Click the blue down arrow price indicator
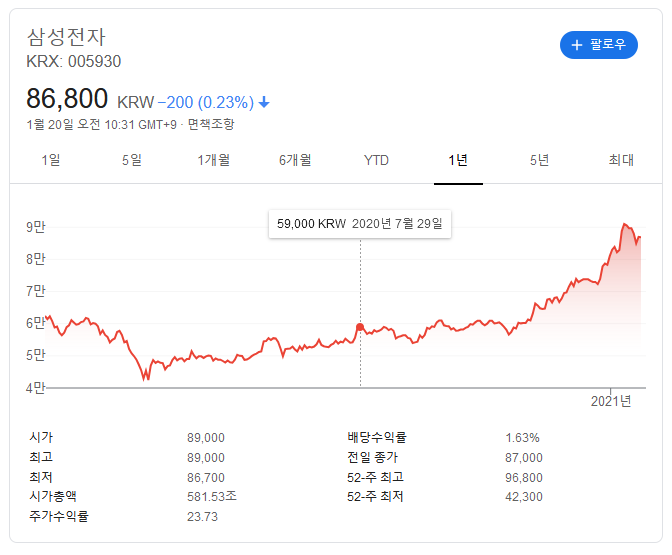The image size is (672, 555). click(x=264, y=102)
